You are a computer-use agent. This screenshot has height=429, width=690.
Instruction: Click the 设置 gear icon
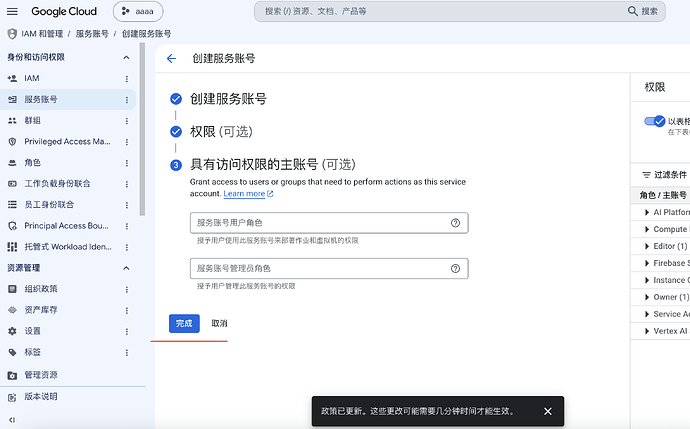(12, 331)
